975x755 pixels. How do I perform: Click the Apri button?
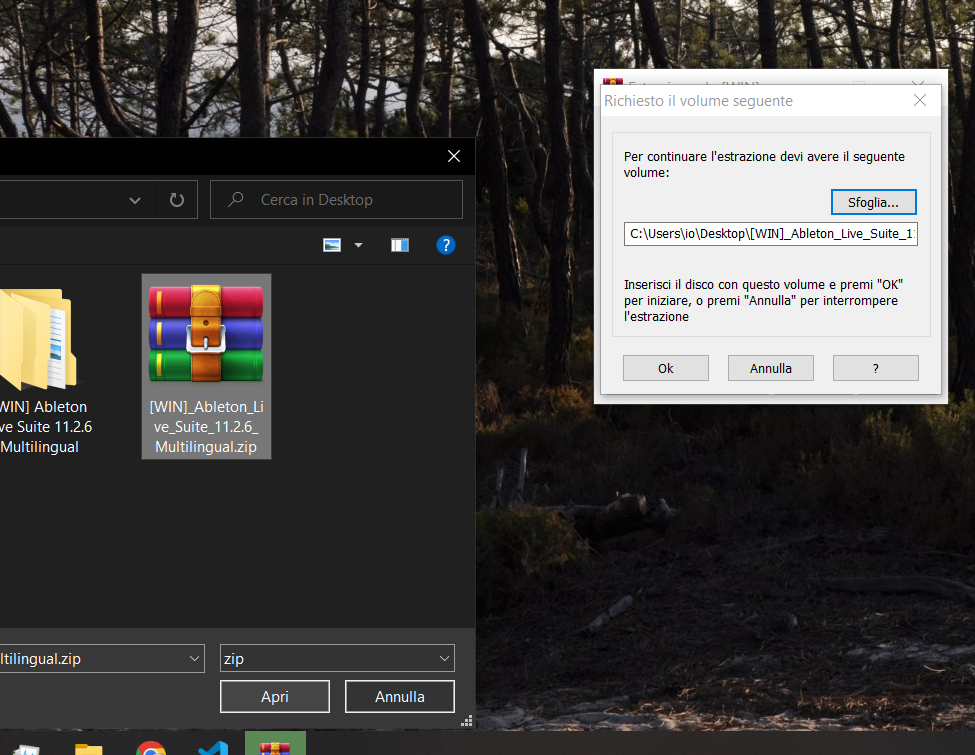tap(275, 697)
